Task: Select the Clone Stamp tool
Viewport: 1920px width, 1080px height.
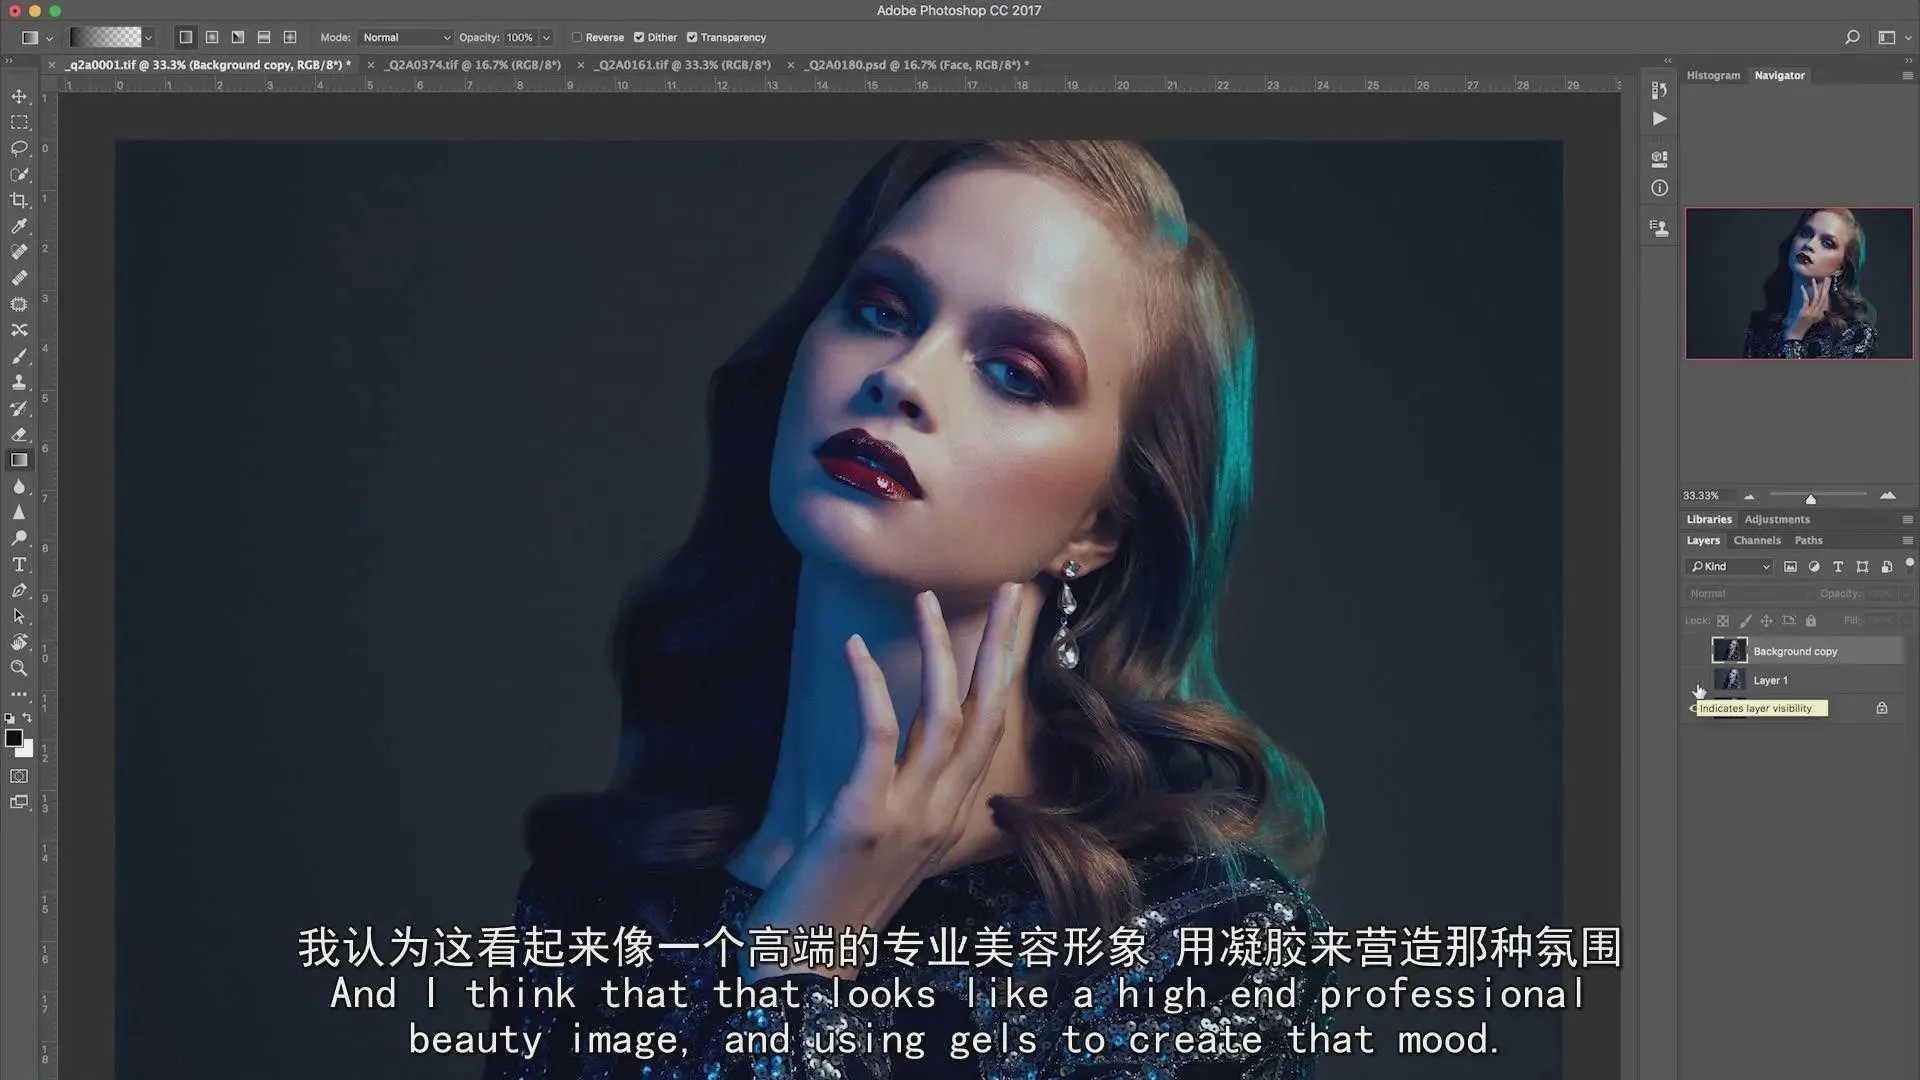Action: point(19,382)
